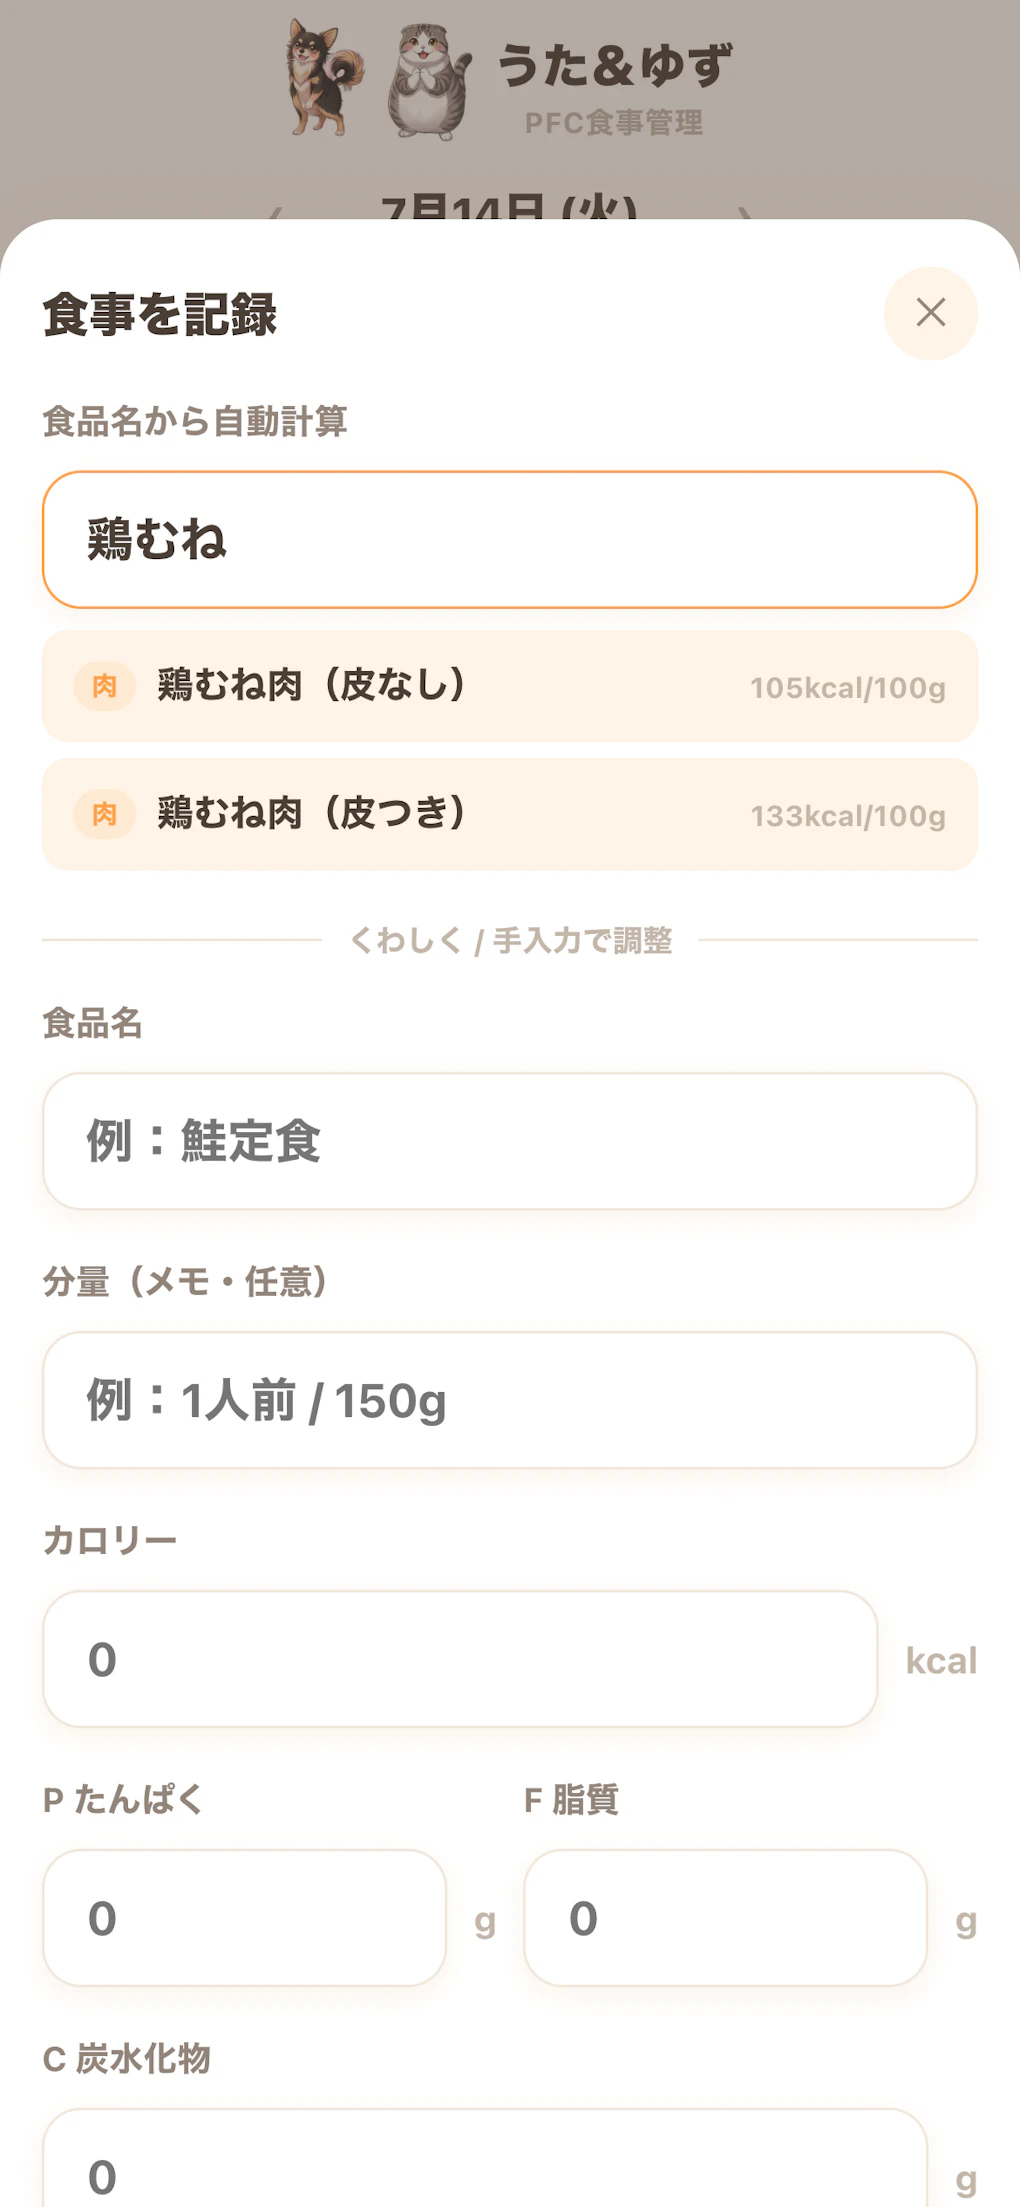
Task: Click the C 炭水化物 gram field
Action: click(x=485, y=2160)
